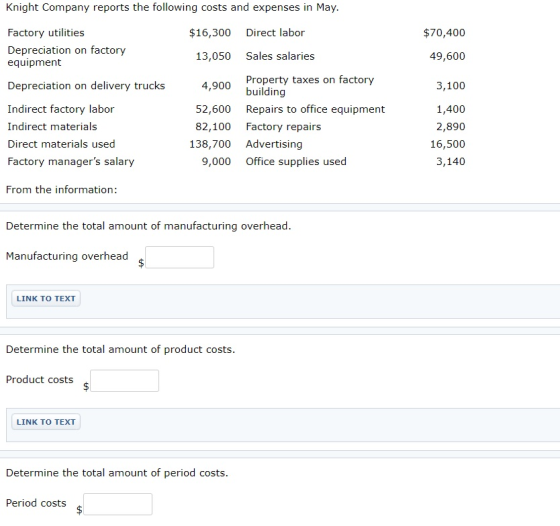Click the Sales salaries 49,600 value
This screenshot has height=526, width=560.
[x=448, y=56]
